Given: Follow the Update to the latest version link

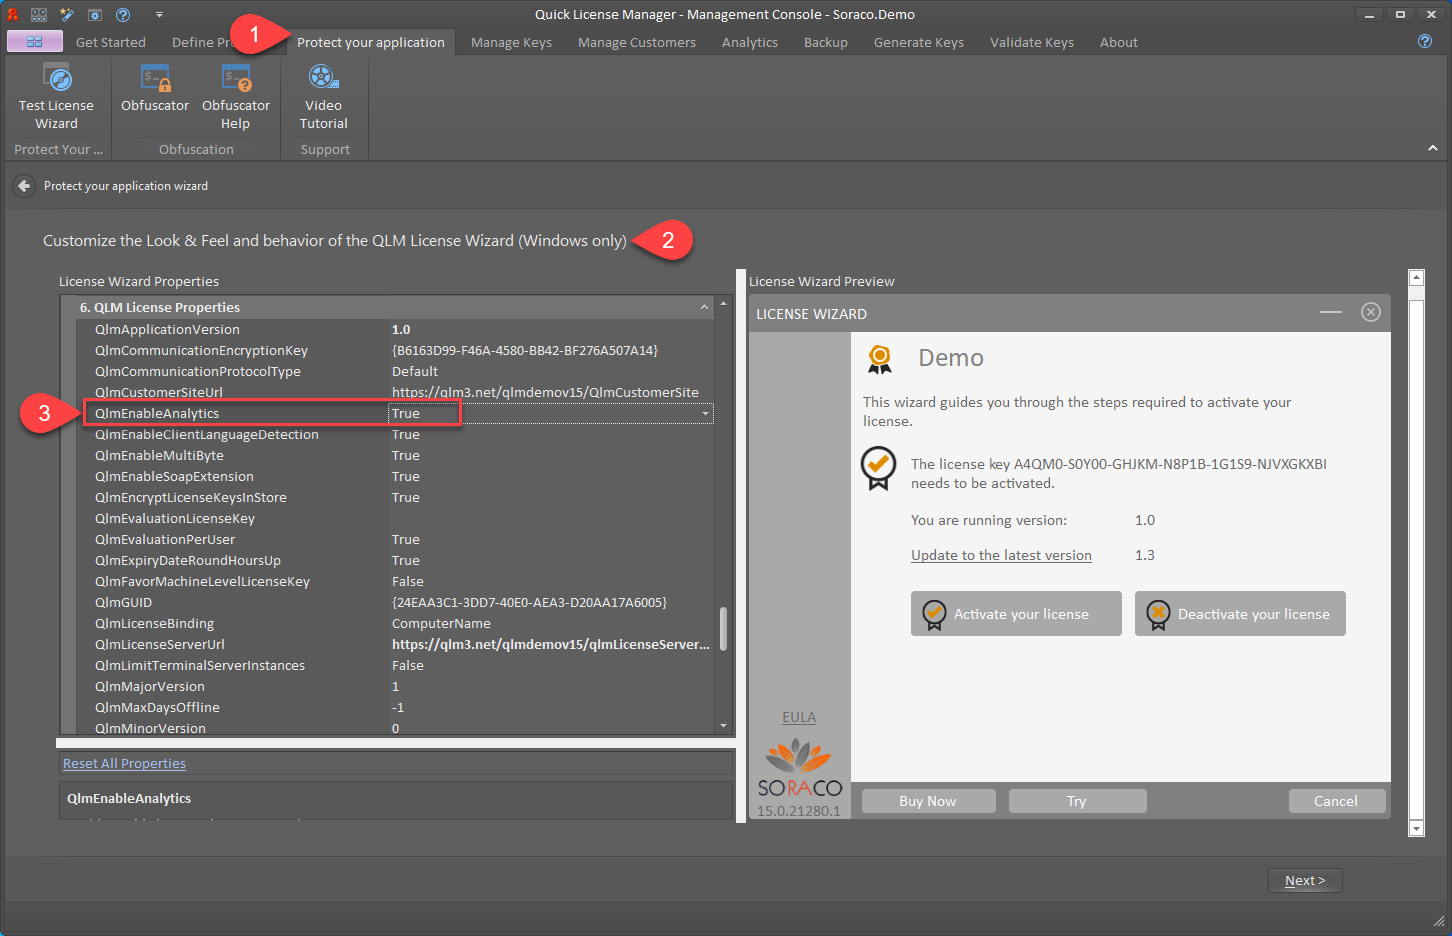Looking at the screenshot, I should [x=1001, y=555].
